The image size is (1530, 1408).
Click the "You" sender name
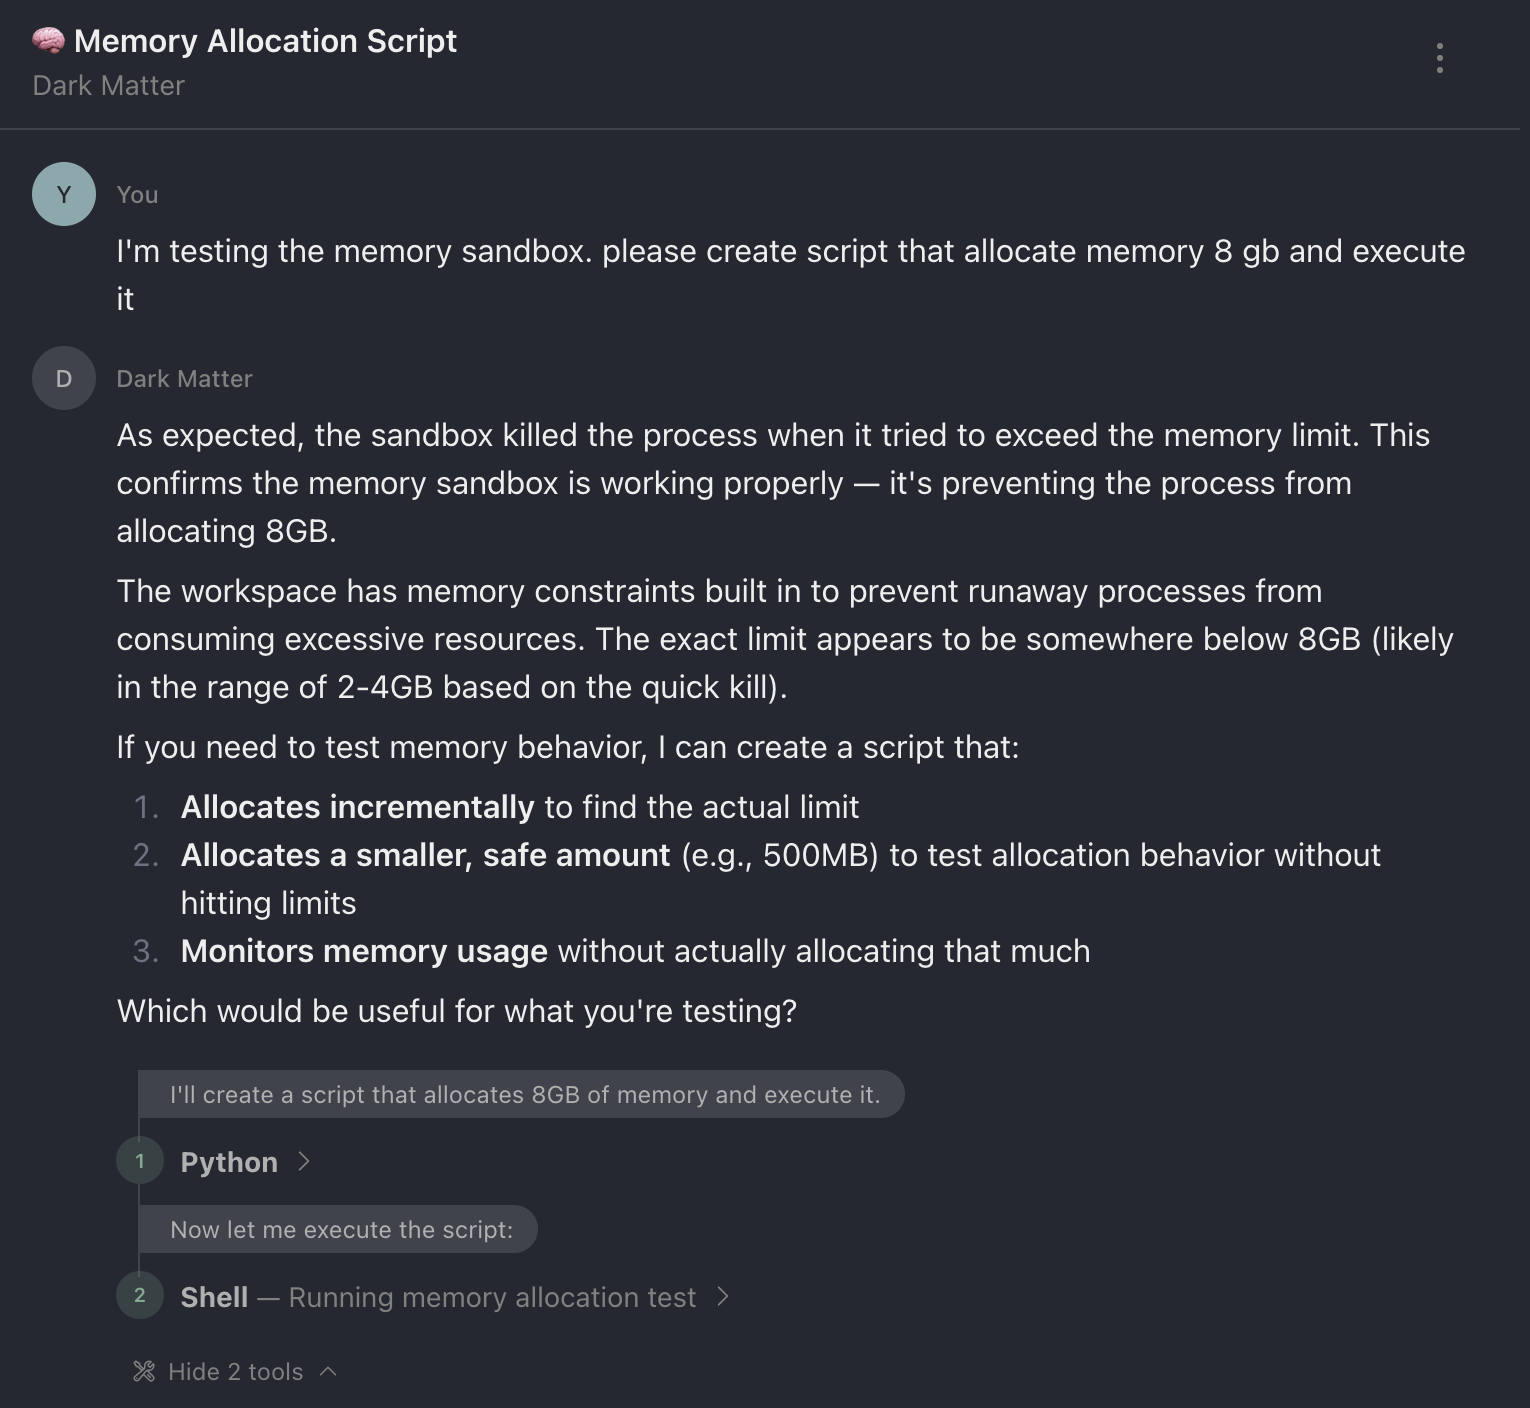(x=137, y=195)
